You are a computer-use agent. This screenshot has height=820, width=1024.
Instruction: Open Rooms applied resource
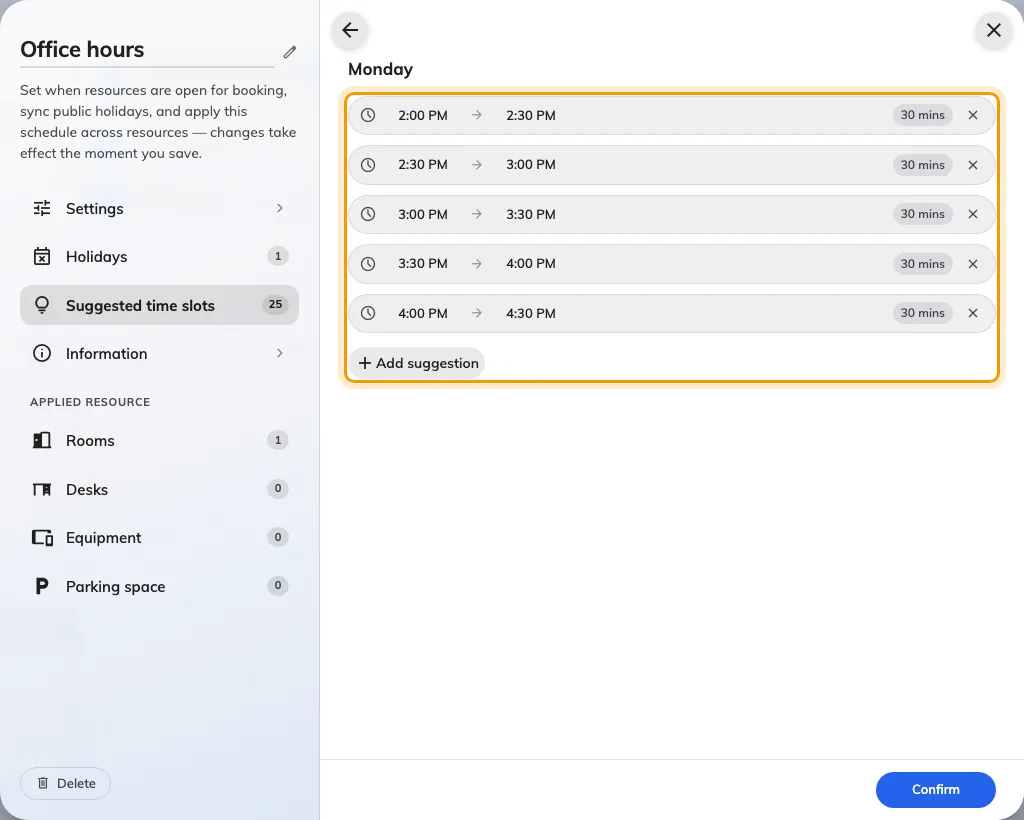(x=159, y=441)
